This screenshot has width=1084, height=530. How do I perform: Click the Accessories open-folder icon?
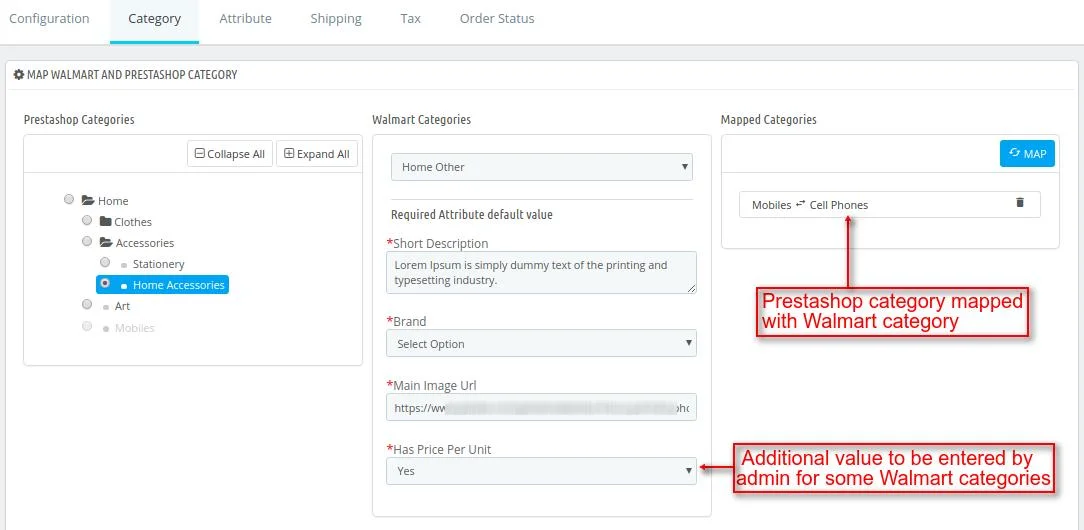click(x=105, y=243)
